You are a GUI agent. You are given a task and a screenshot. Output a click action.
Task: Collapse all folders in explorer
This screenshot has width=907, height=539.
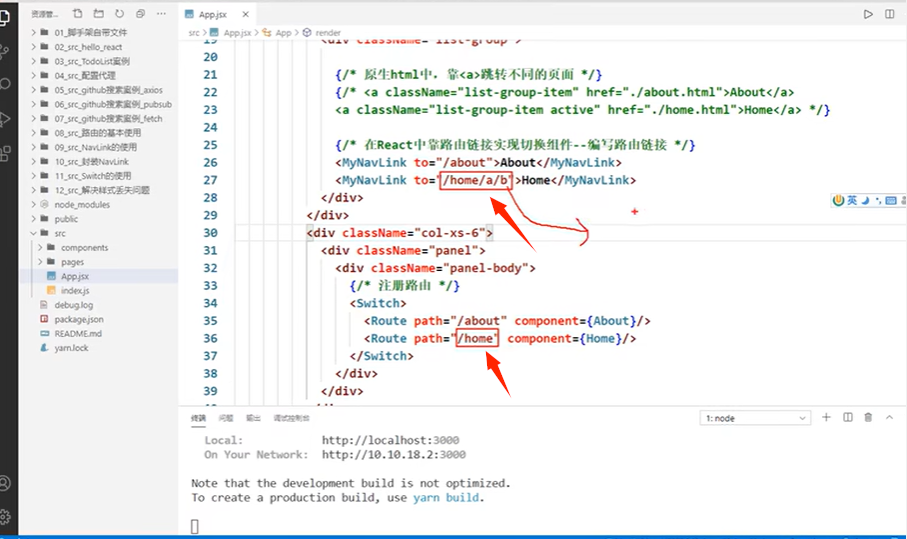[140, 13]
